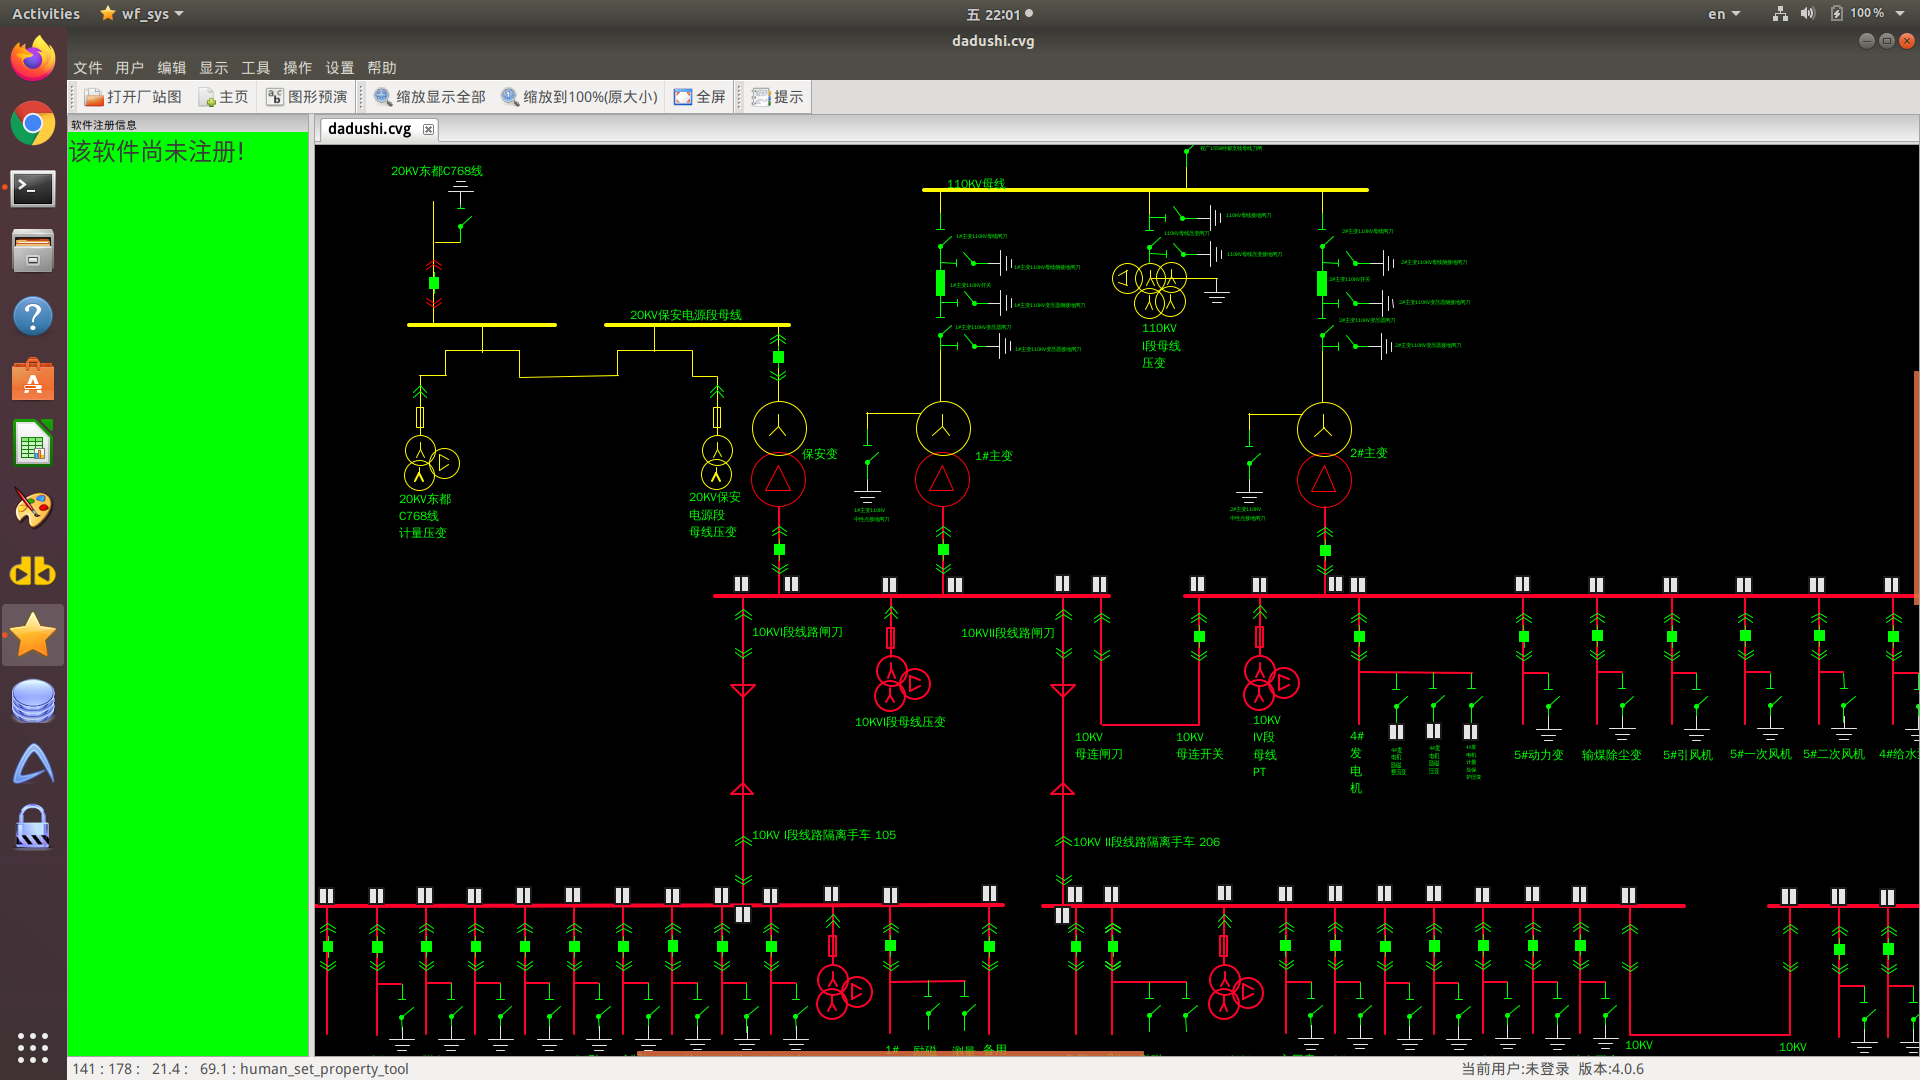Image resolution: width=1920 pixels, height=1080 pixels.
Task: Close the dadushi.cvg tab
Action: [x=428, y=129]
